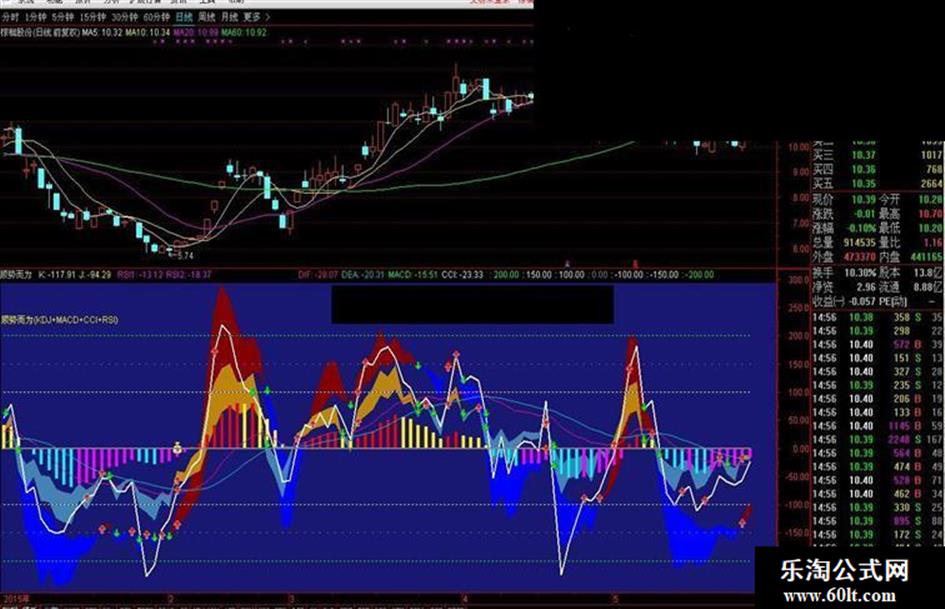Click the J: -94.29 indicator reading

pos(95,275)
